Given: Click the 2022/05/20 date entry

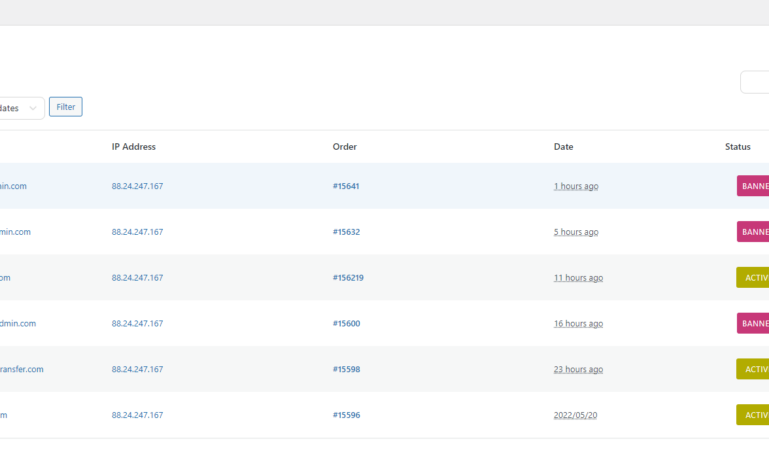Looking at the screenshot, I should 576,415.
